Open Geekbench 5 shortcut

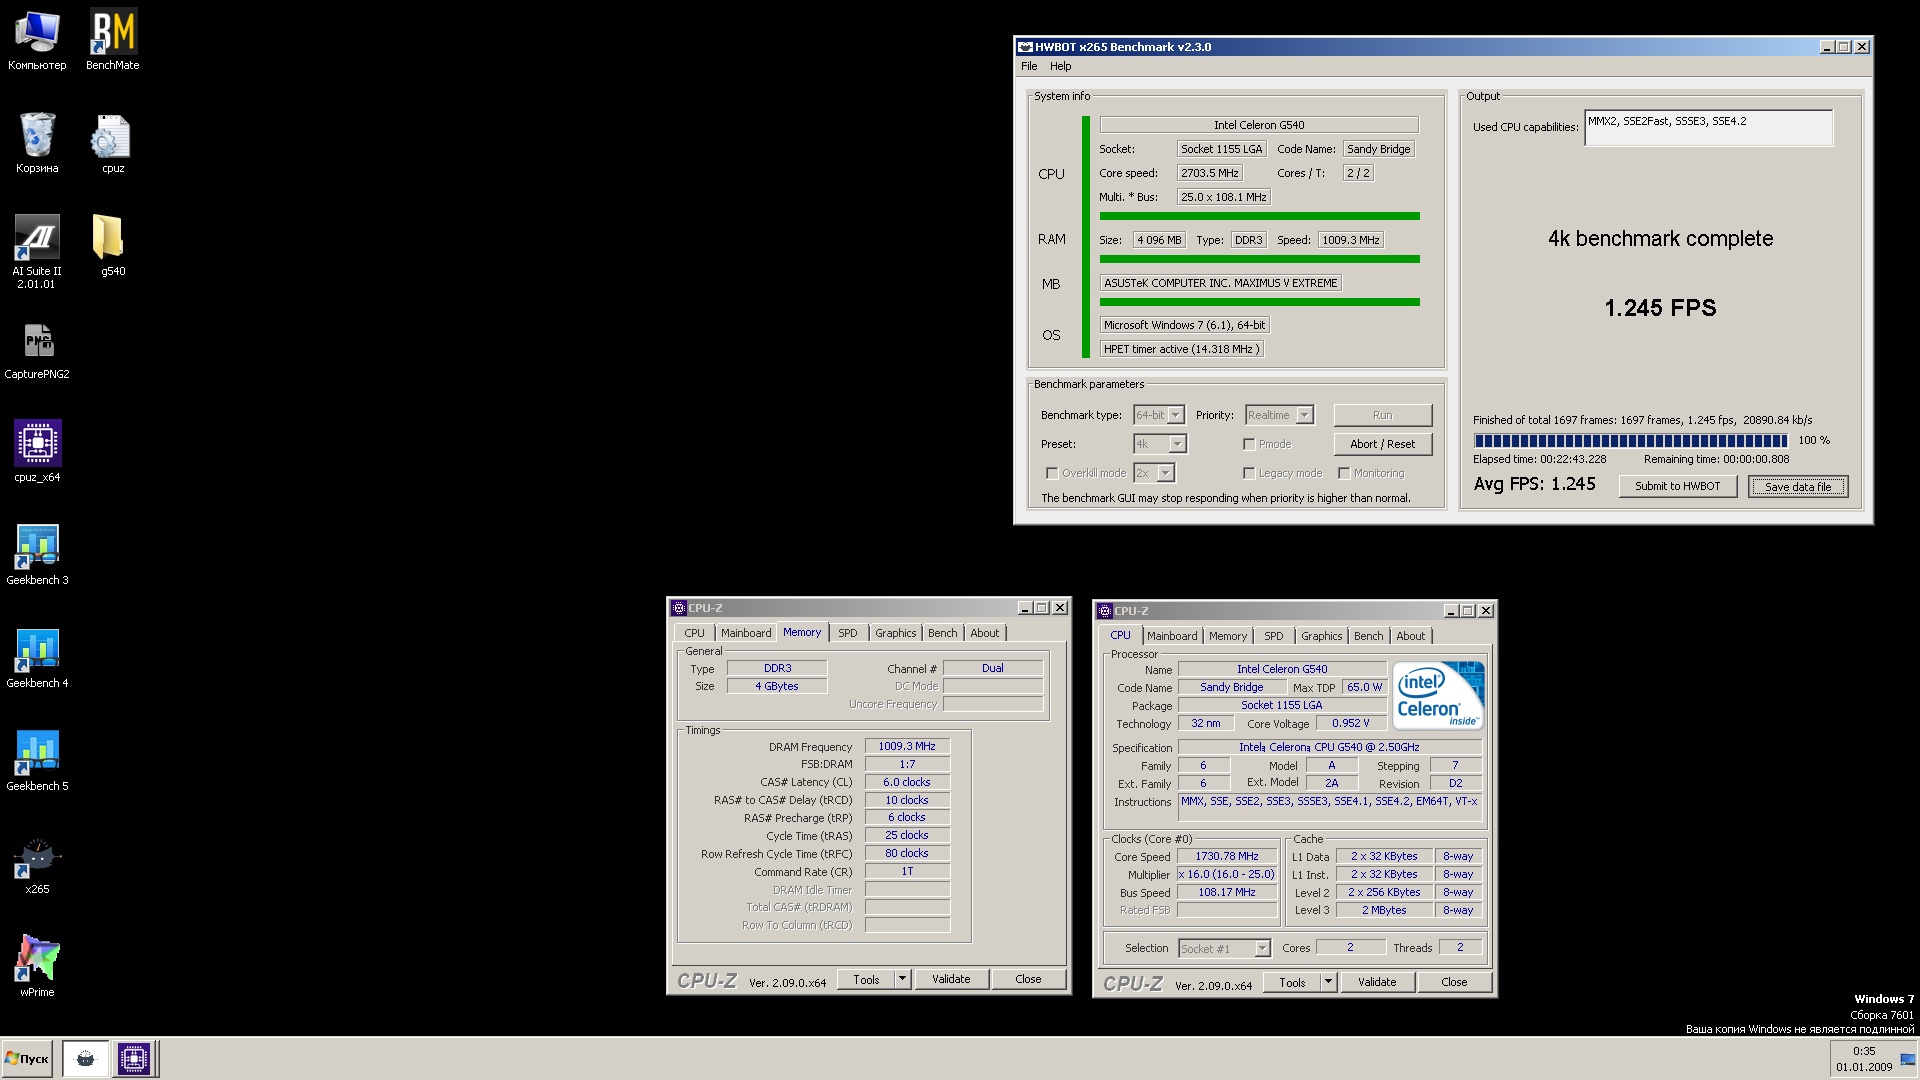[37, 761]
